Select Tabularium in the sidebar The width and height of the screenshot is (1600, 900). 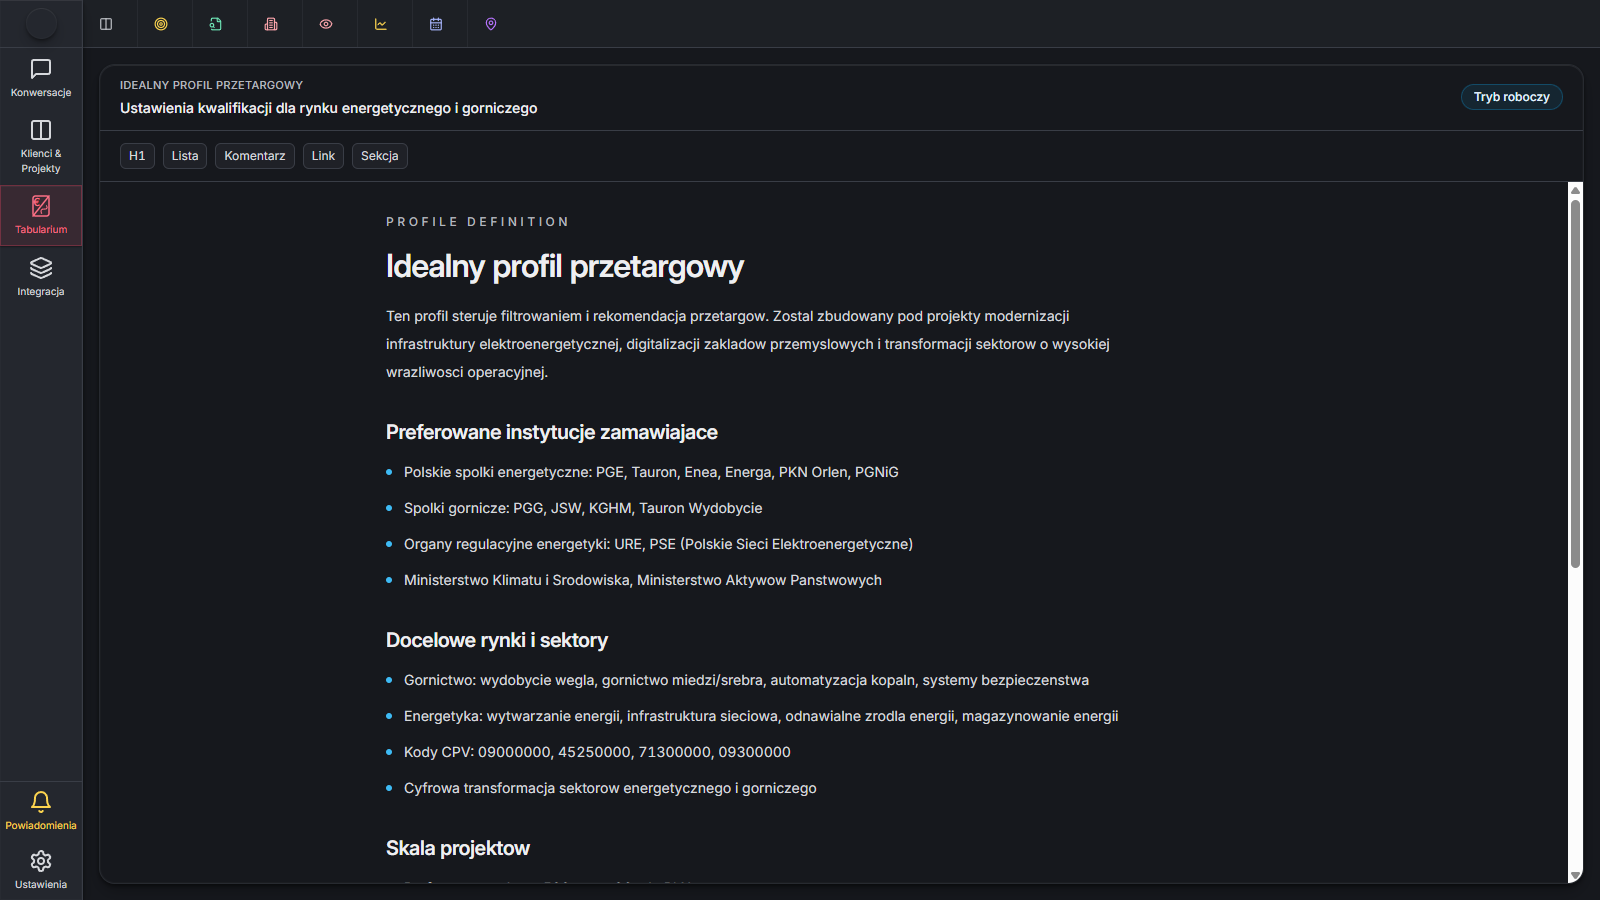click(41, 215)
